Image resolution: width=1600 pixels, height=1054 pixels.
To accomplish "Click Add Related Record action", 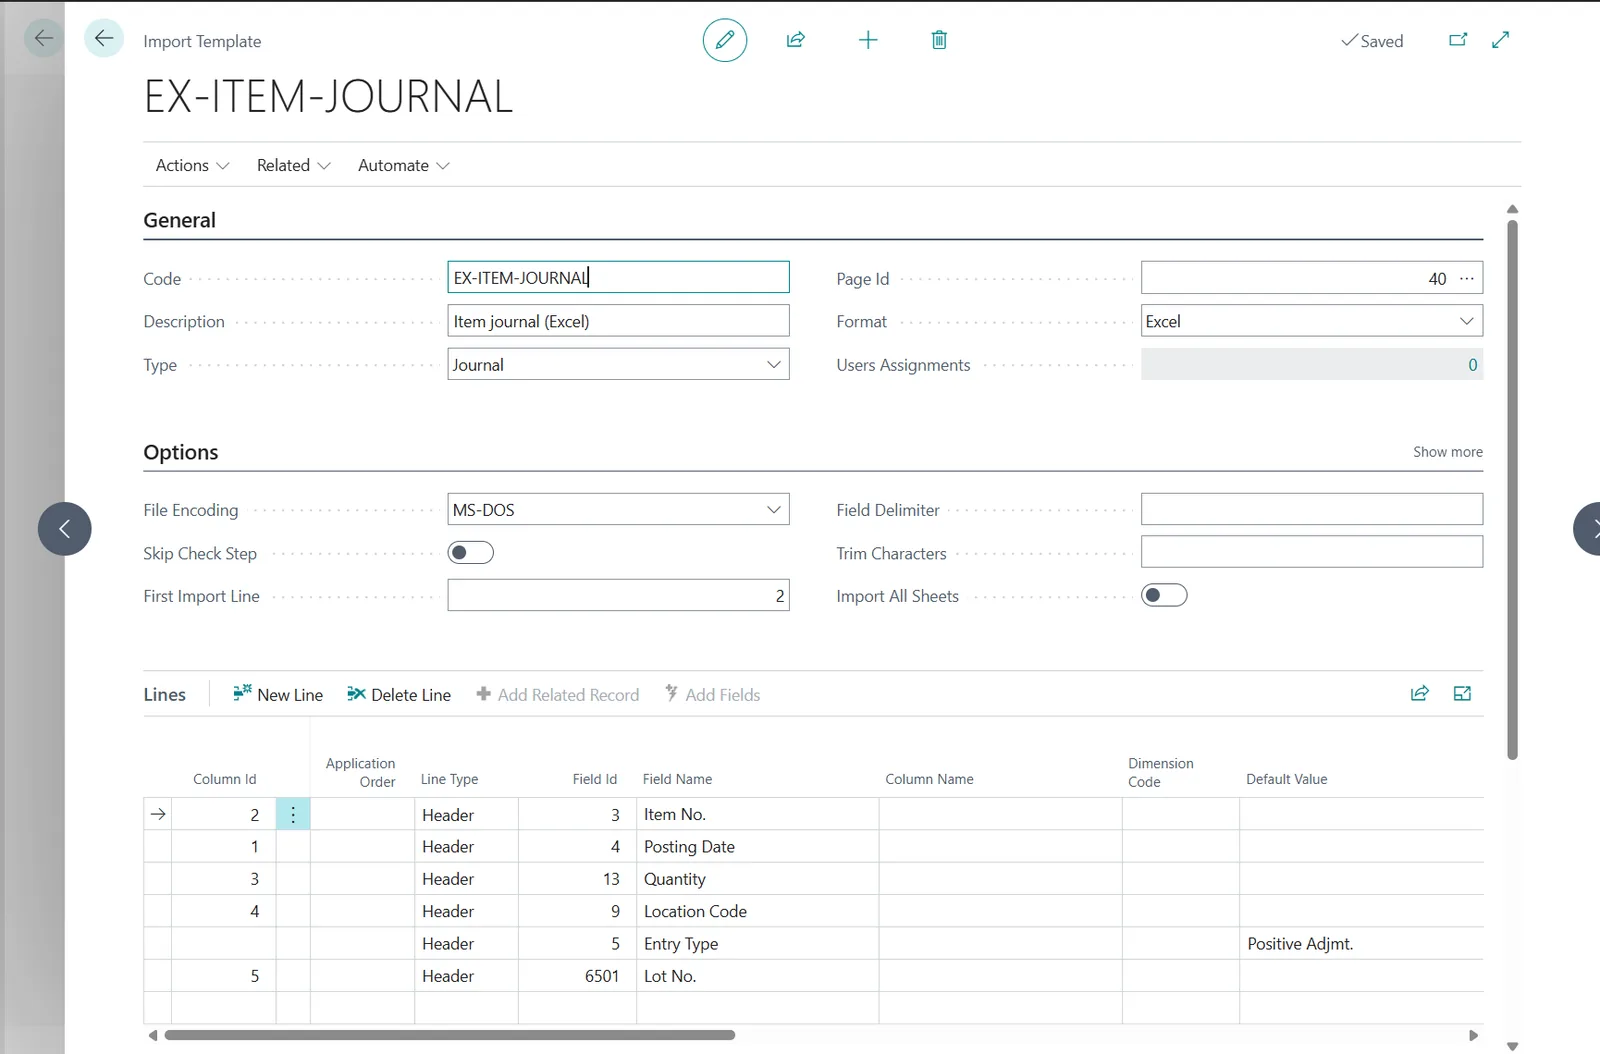I will point(557,695).
